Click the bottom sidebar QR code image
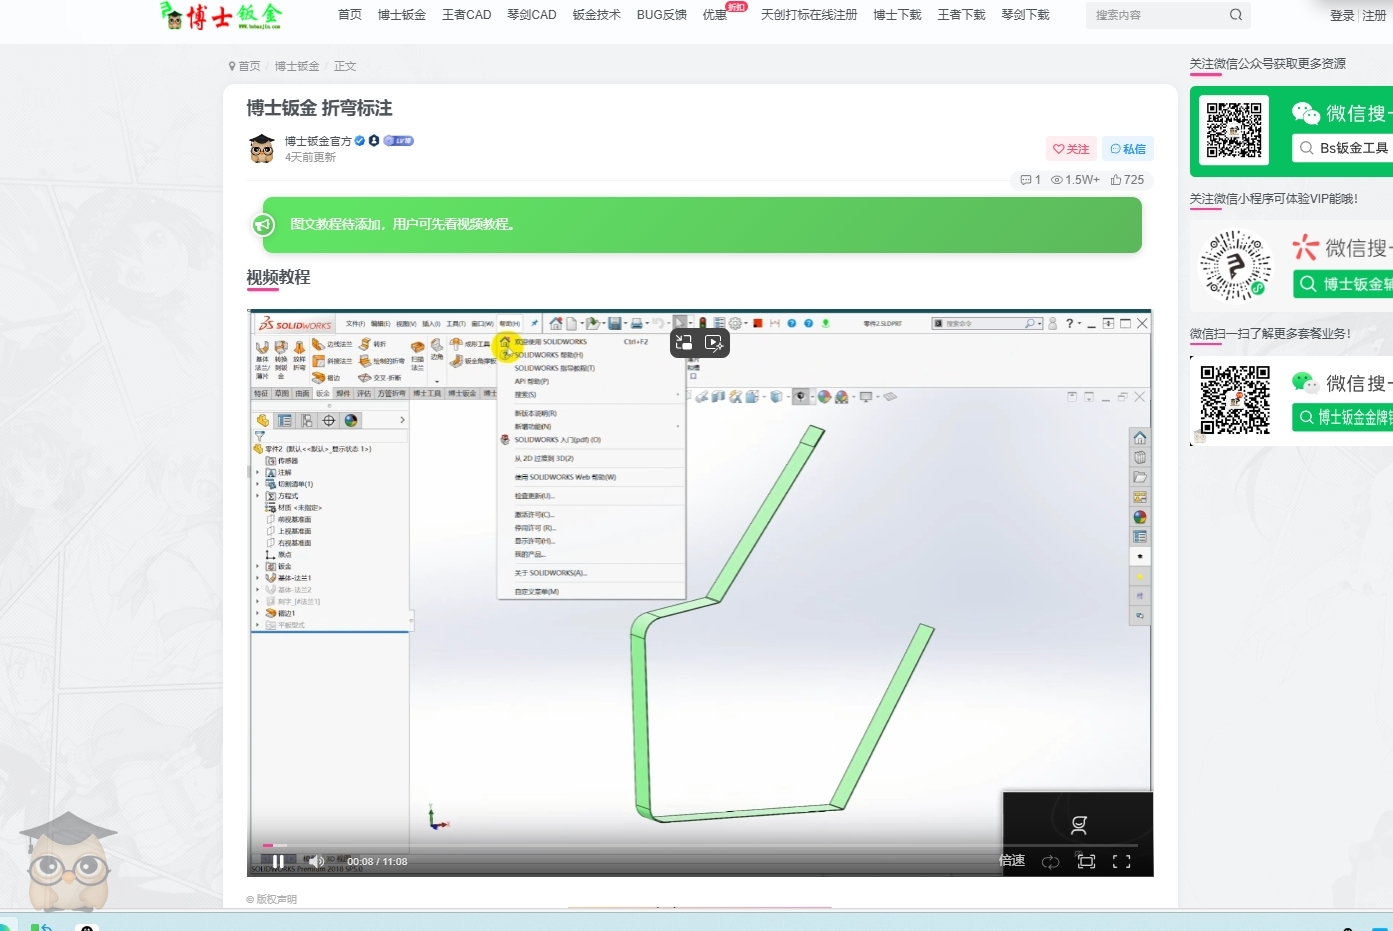Image resolution: width=1393 pixels, height=931 pixels. (x=1235, y=400)
